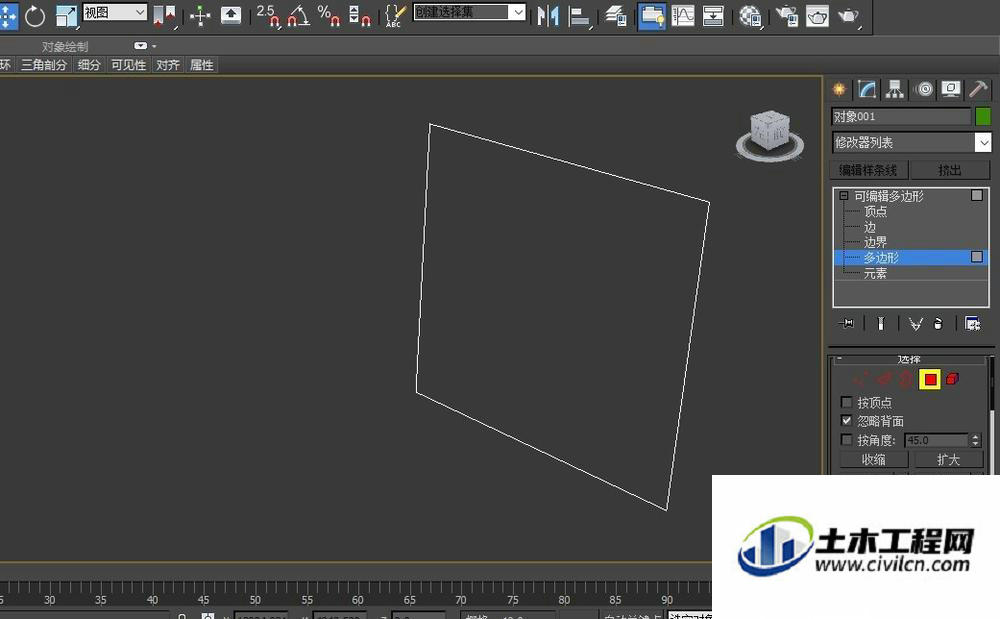
Task: Click the 对象001 object name field
Action: pos(901,117)
